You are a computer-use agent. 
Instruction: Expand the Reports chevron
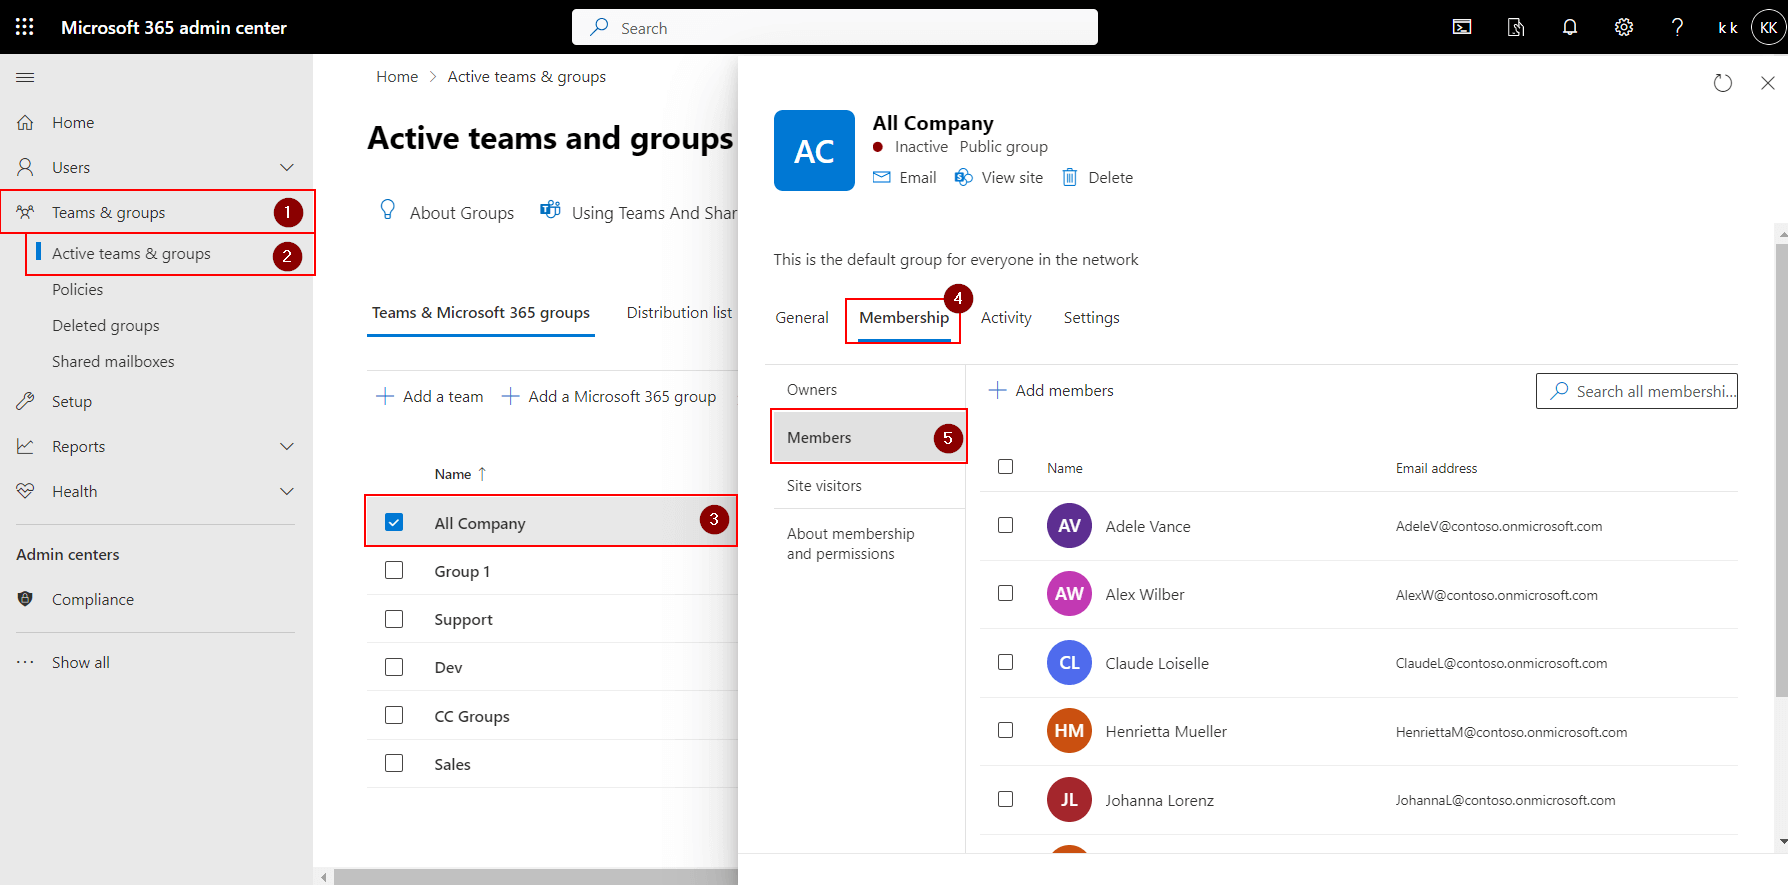click(x=287, y=446)
